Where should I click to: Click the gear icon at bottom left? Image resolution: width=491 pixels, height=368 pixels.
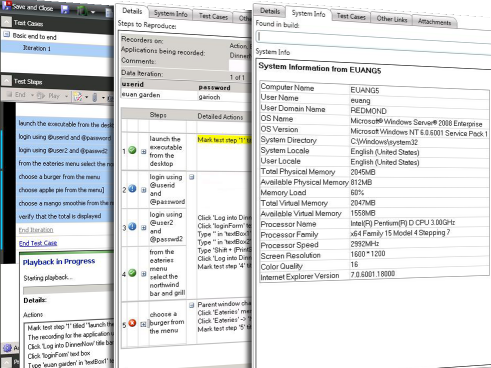click(x=7, y=348)
